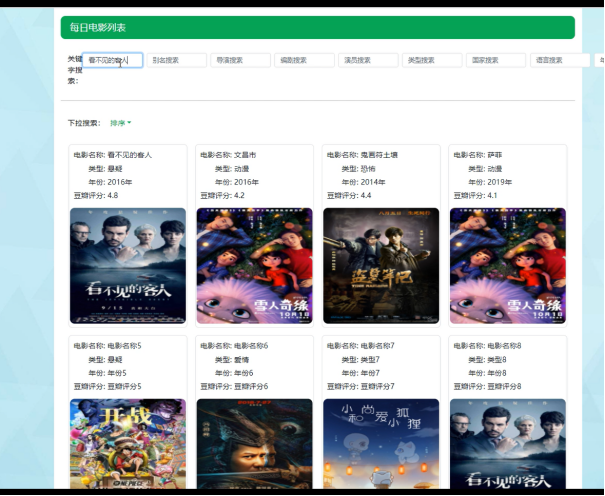This screenshot has height=496, width=605.
Task: Click the 下拉搜索 label
Action: coord(84,123)
